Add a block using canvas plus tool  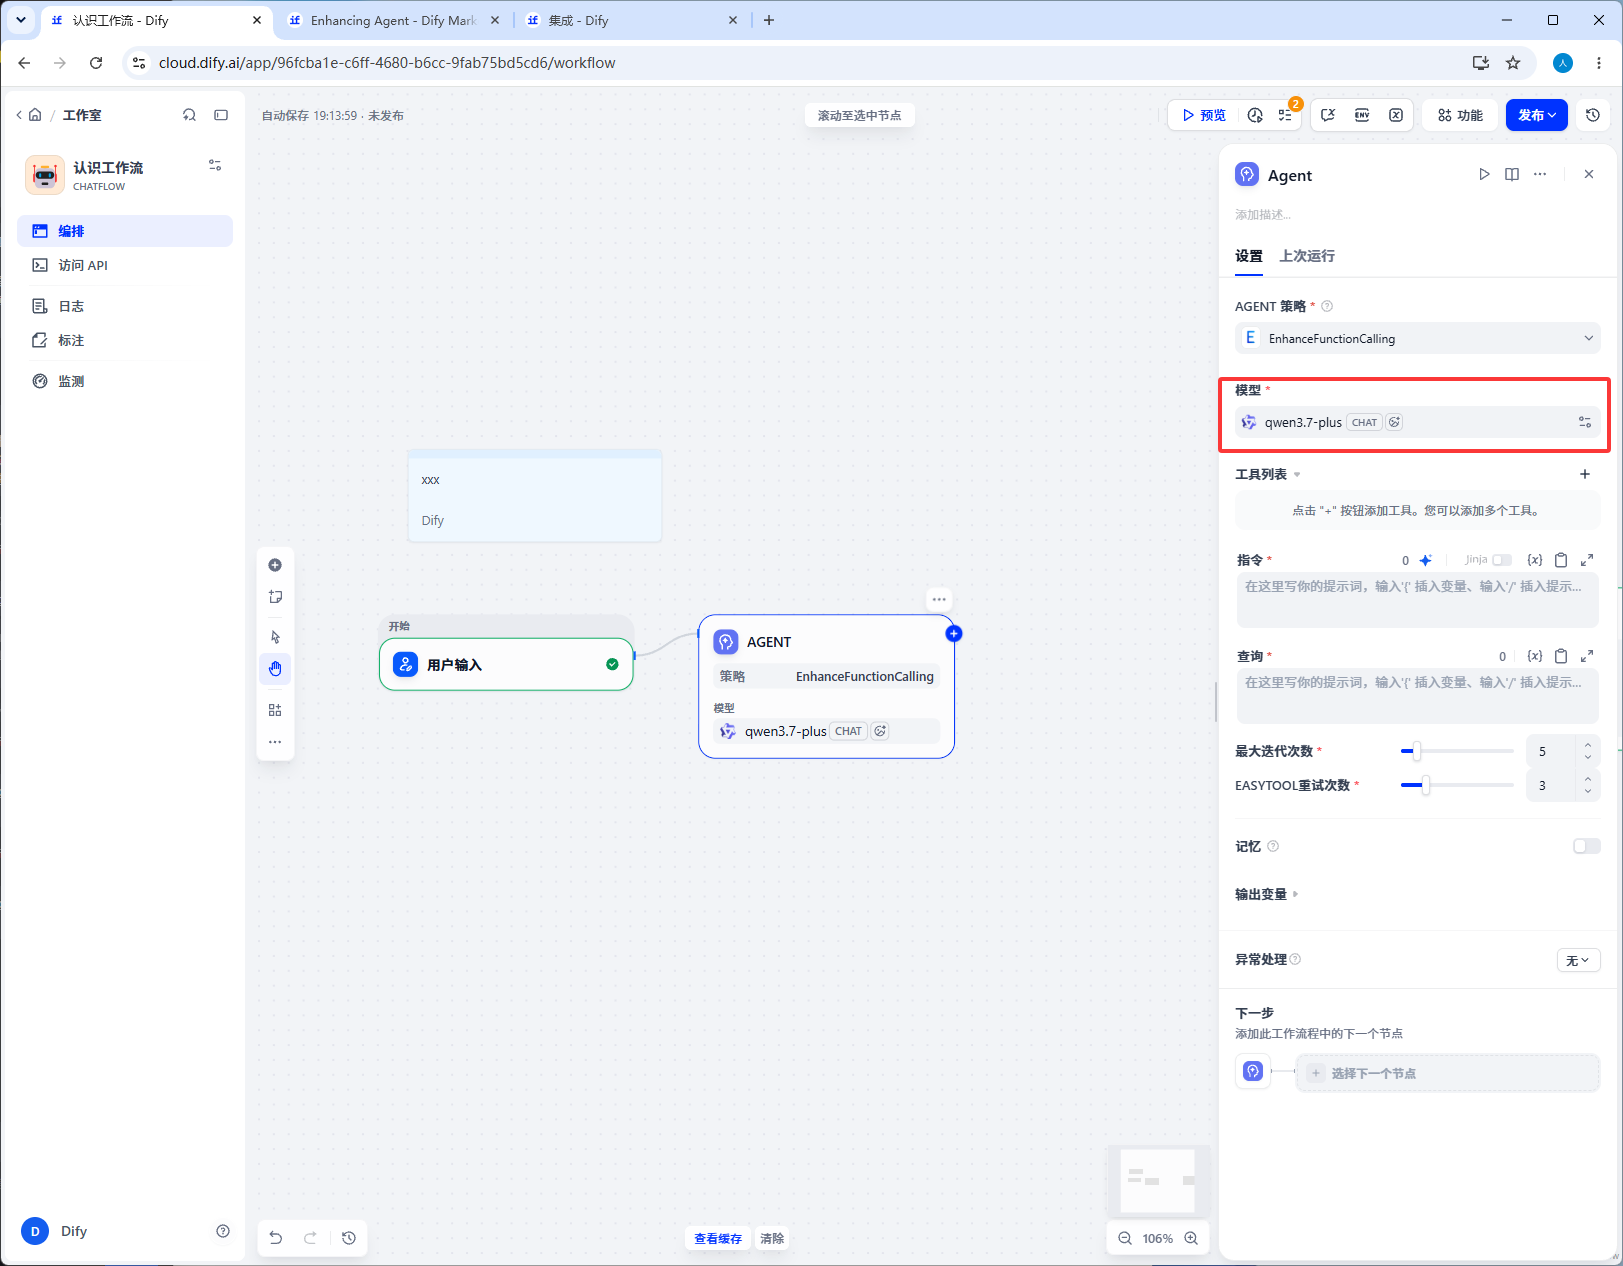275,565
